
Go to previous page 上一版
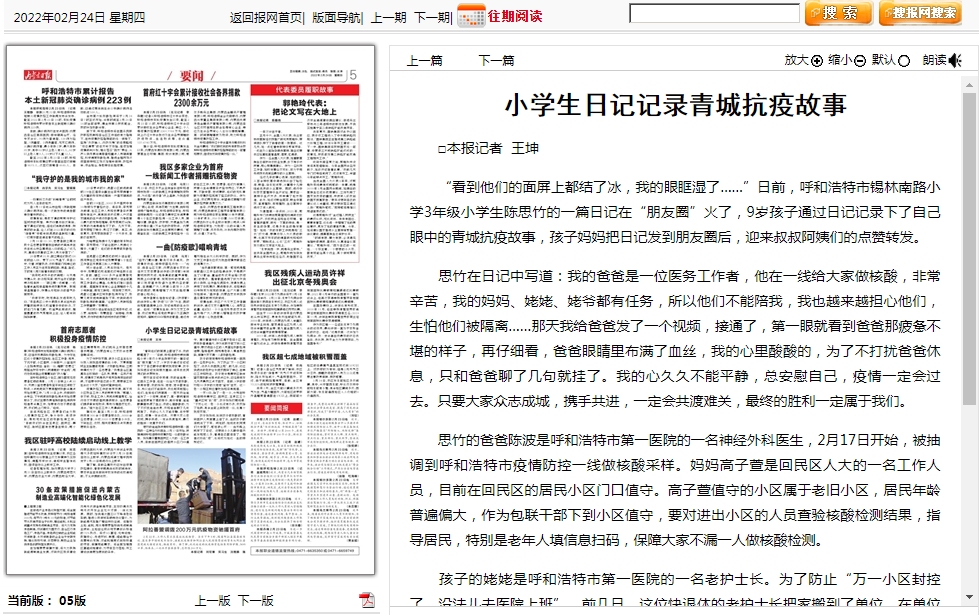pos(212,600)
